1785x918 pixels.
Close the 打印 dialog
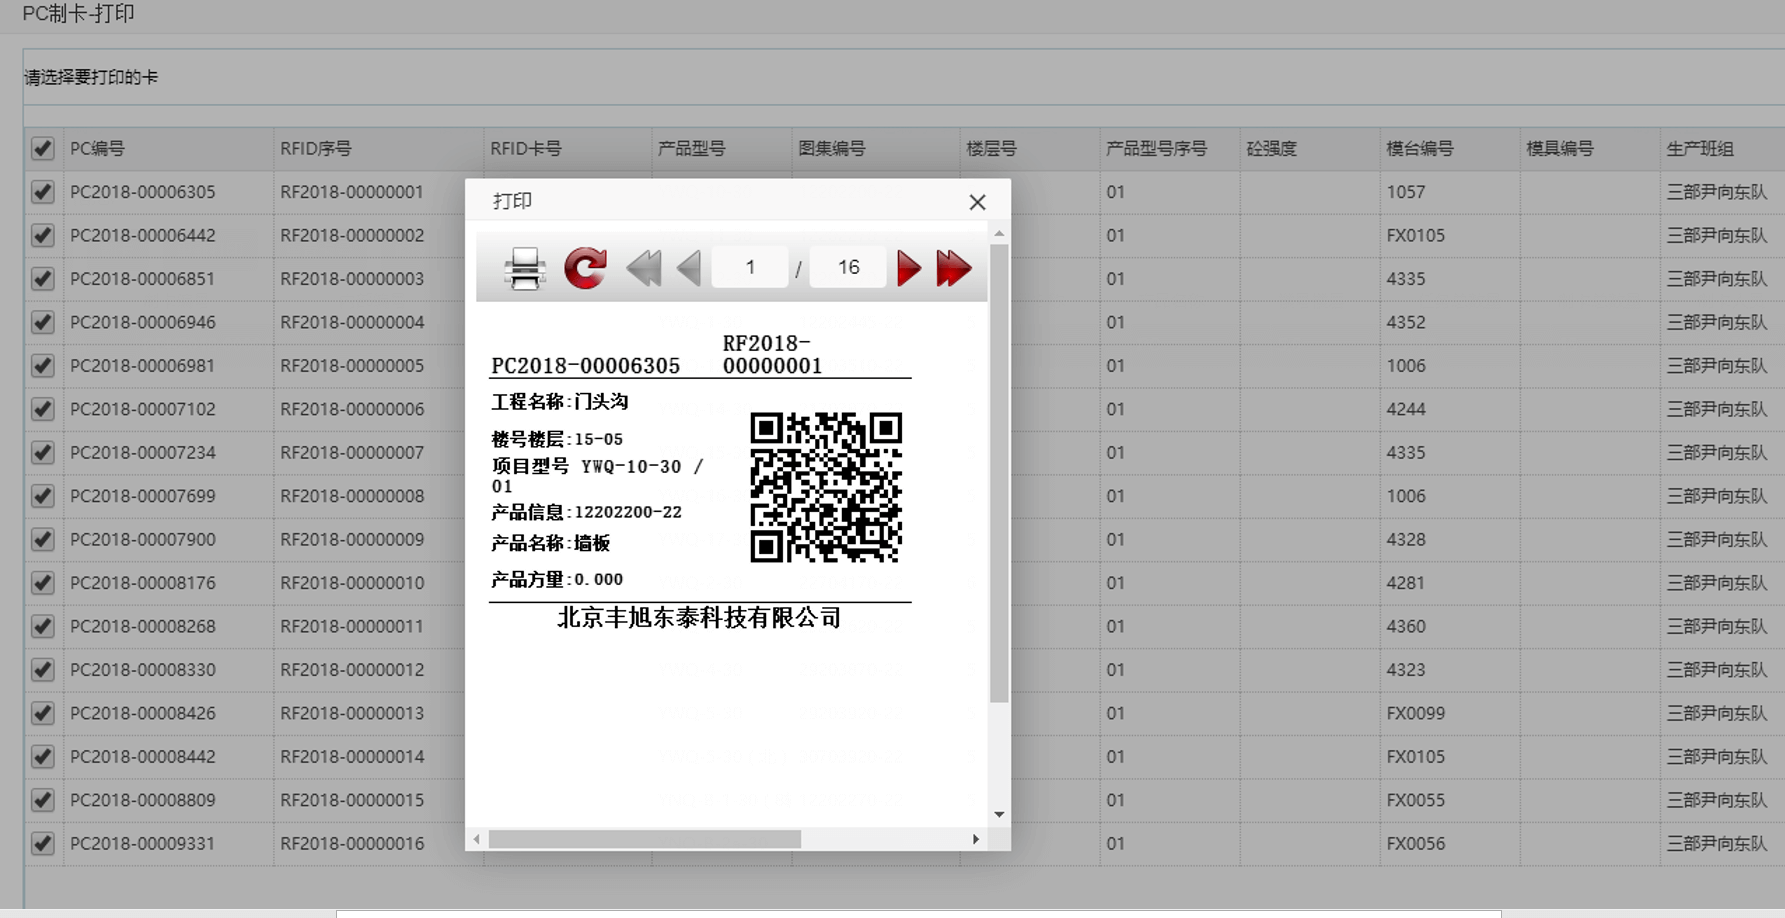(977, 202)
